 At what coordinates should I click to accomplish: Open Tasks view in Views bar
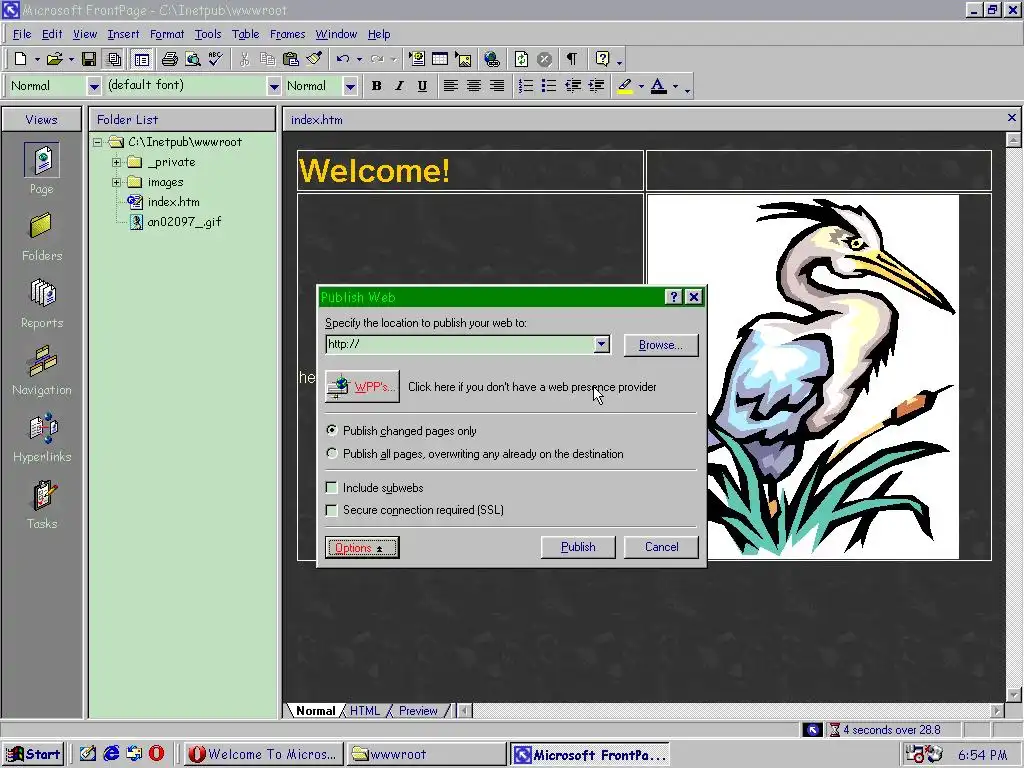click(x=42, y=505)
